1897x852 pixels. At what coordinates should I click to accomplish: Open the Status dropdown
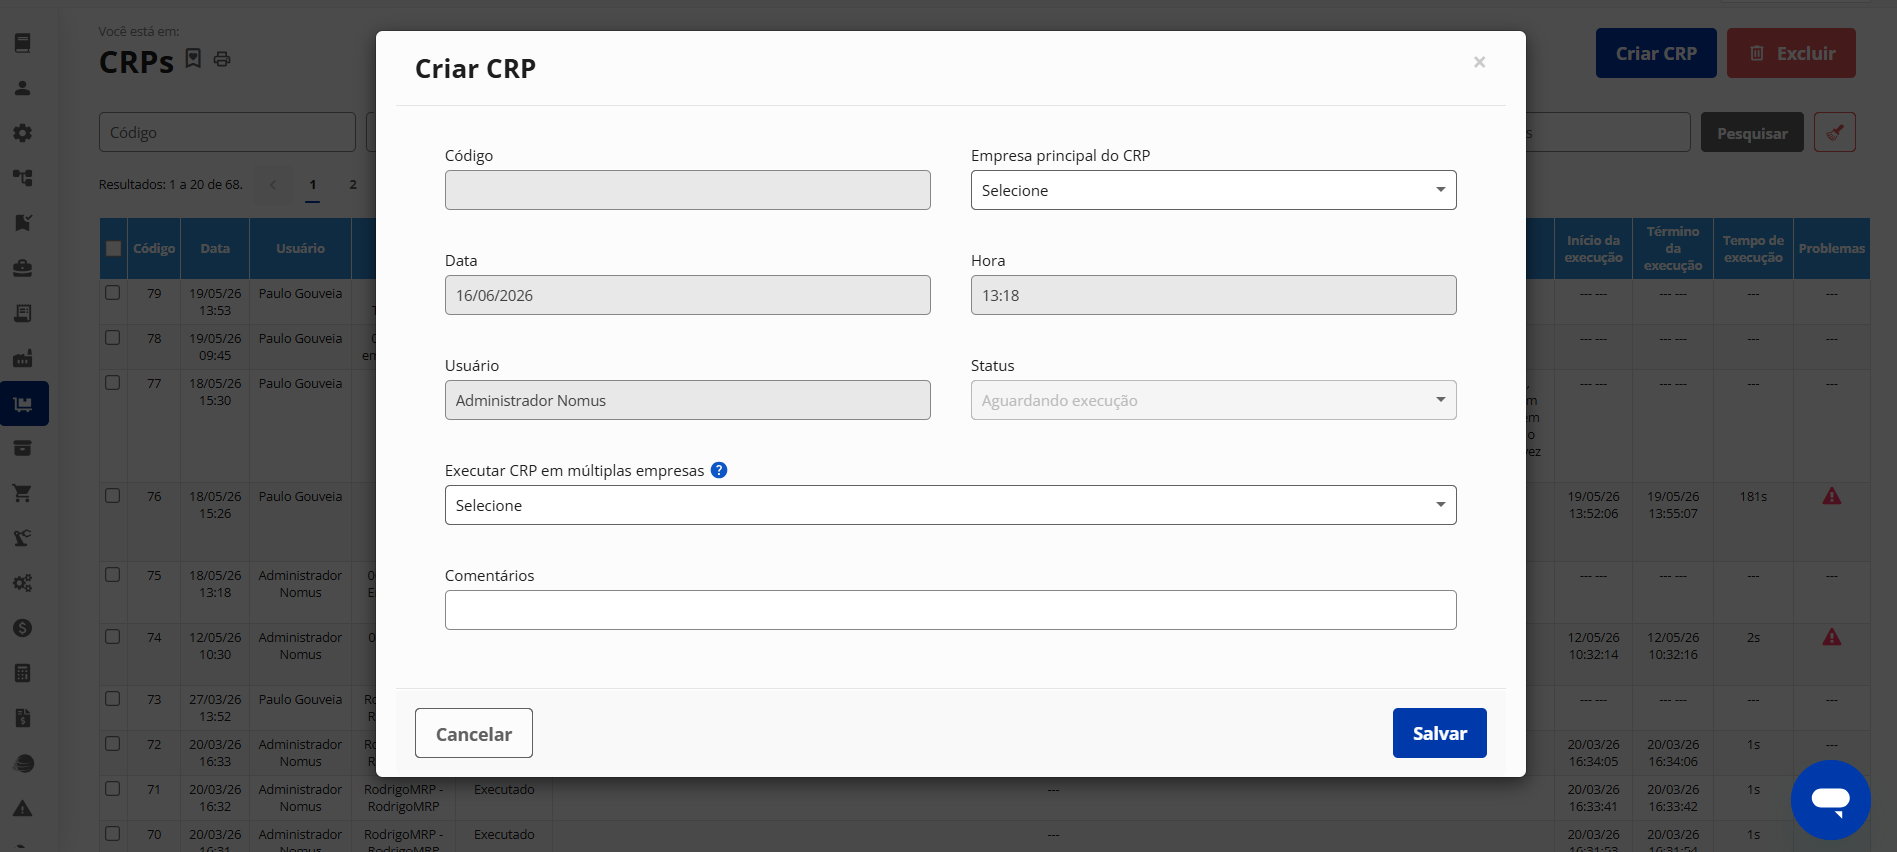coord(1213,400)
